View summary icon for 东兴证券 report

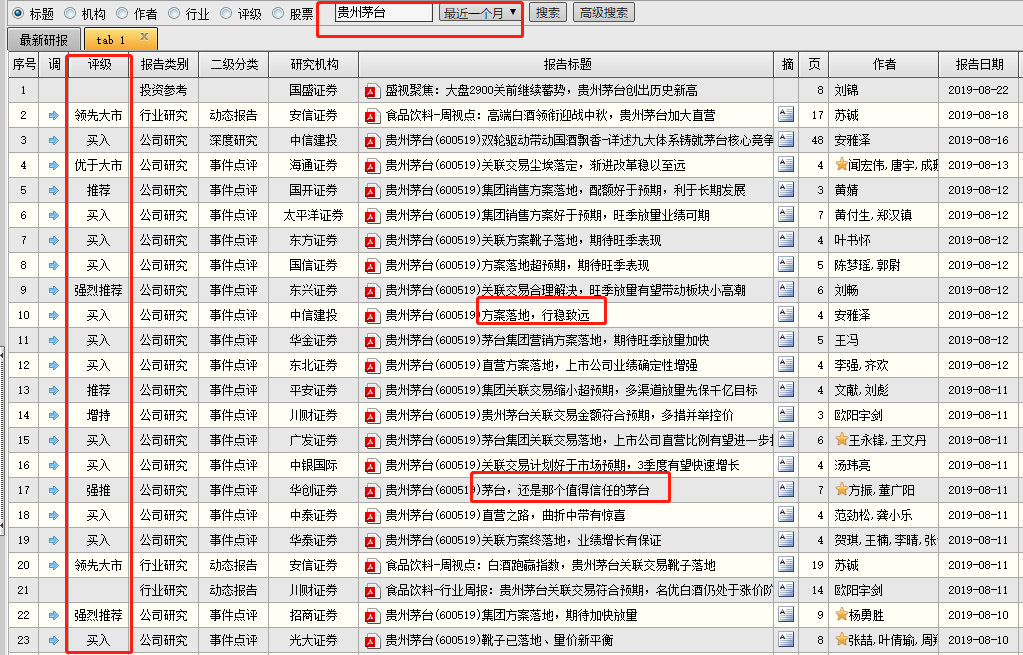[786, 290]
